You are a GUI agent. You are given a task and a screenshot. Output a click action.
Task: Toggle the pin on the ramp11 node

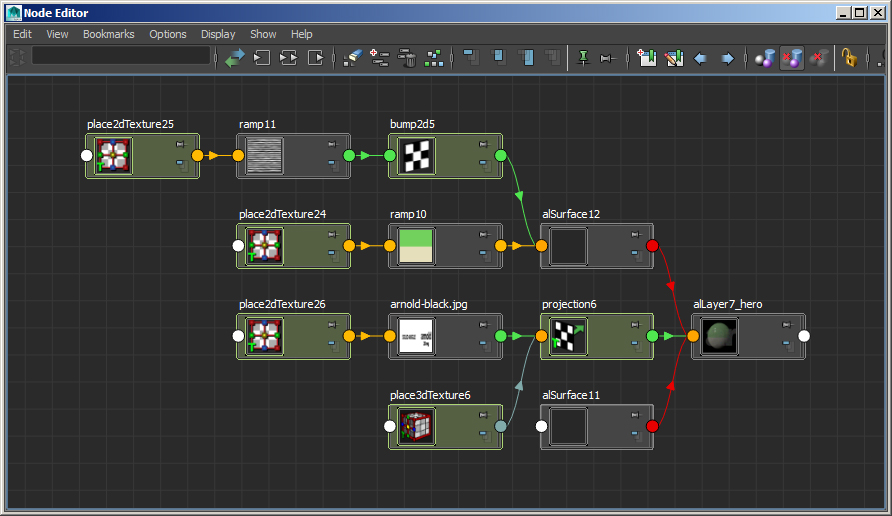coord(331,145)
